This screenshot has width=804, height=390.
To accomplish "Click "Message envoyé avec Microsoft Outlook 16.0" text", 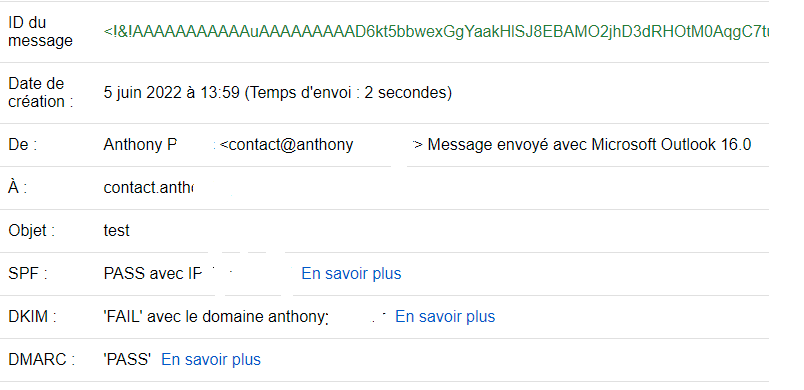I will 589,145.
